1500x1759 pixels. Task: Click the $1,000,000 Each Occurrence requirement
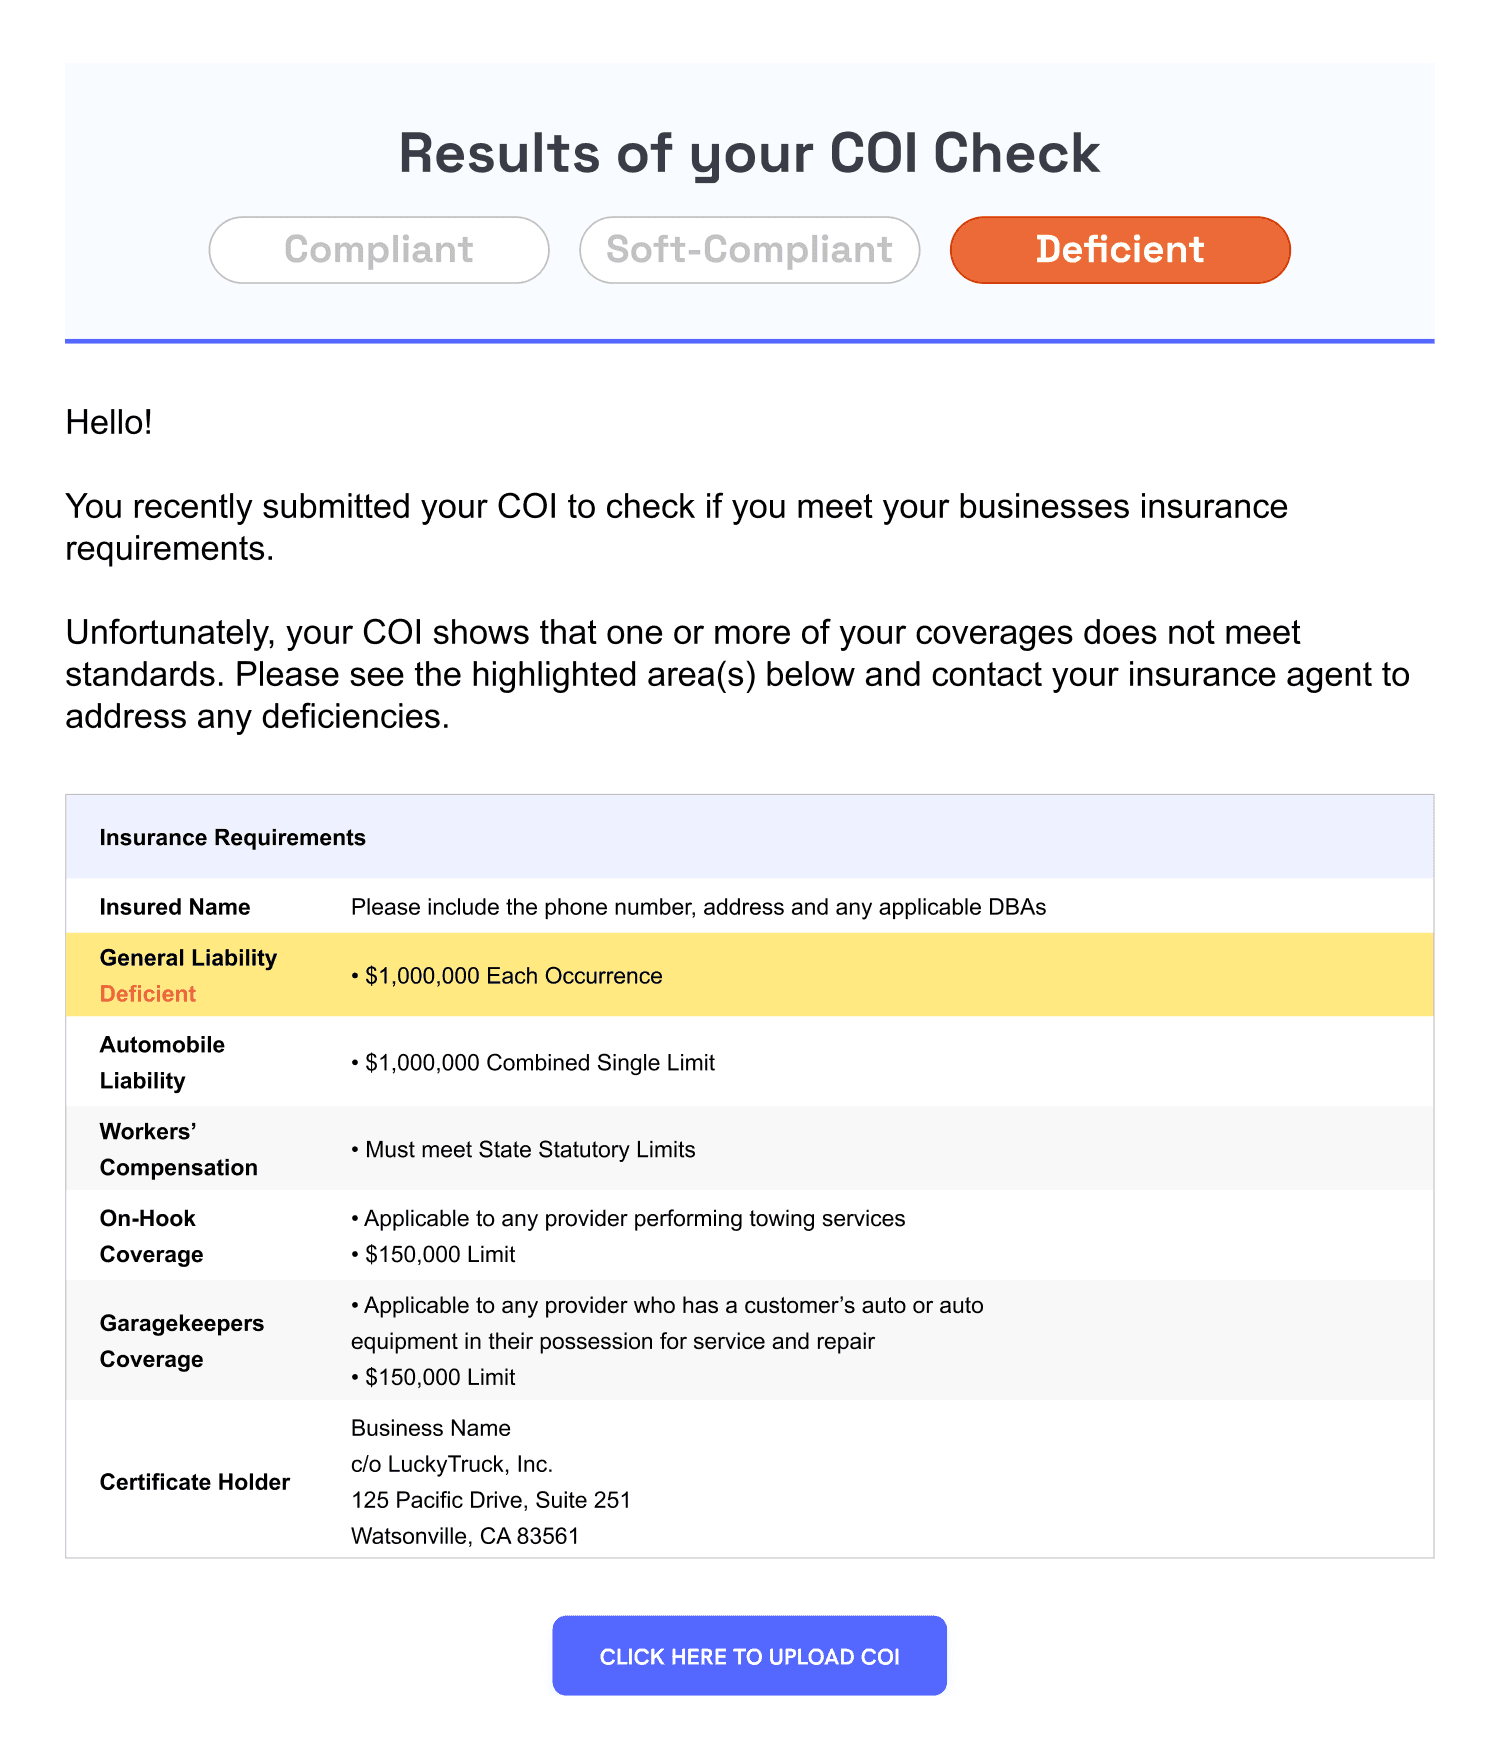point(507,976)
